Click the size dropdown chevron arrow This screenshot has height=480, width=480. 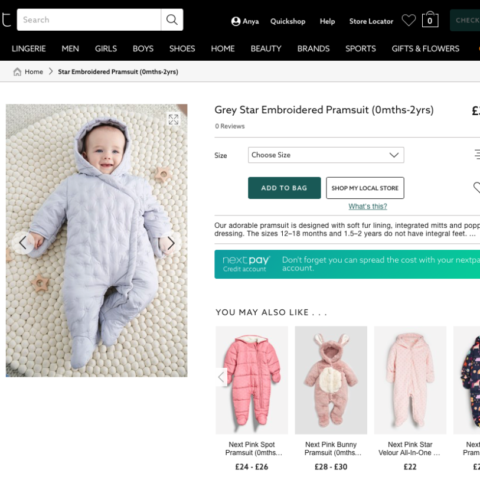coord(394,155)
